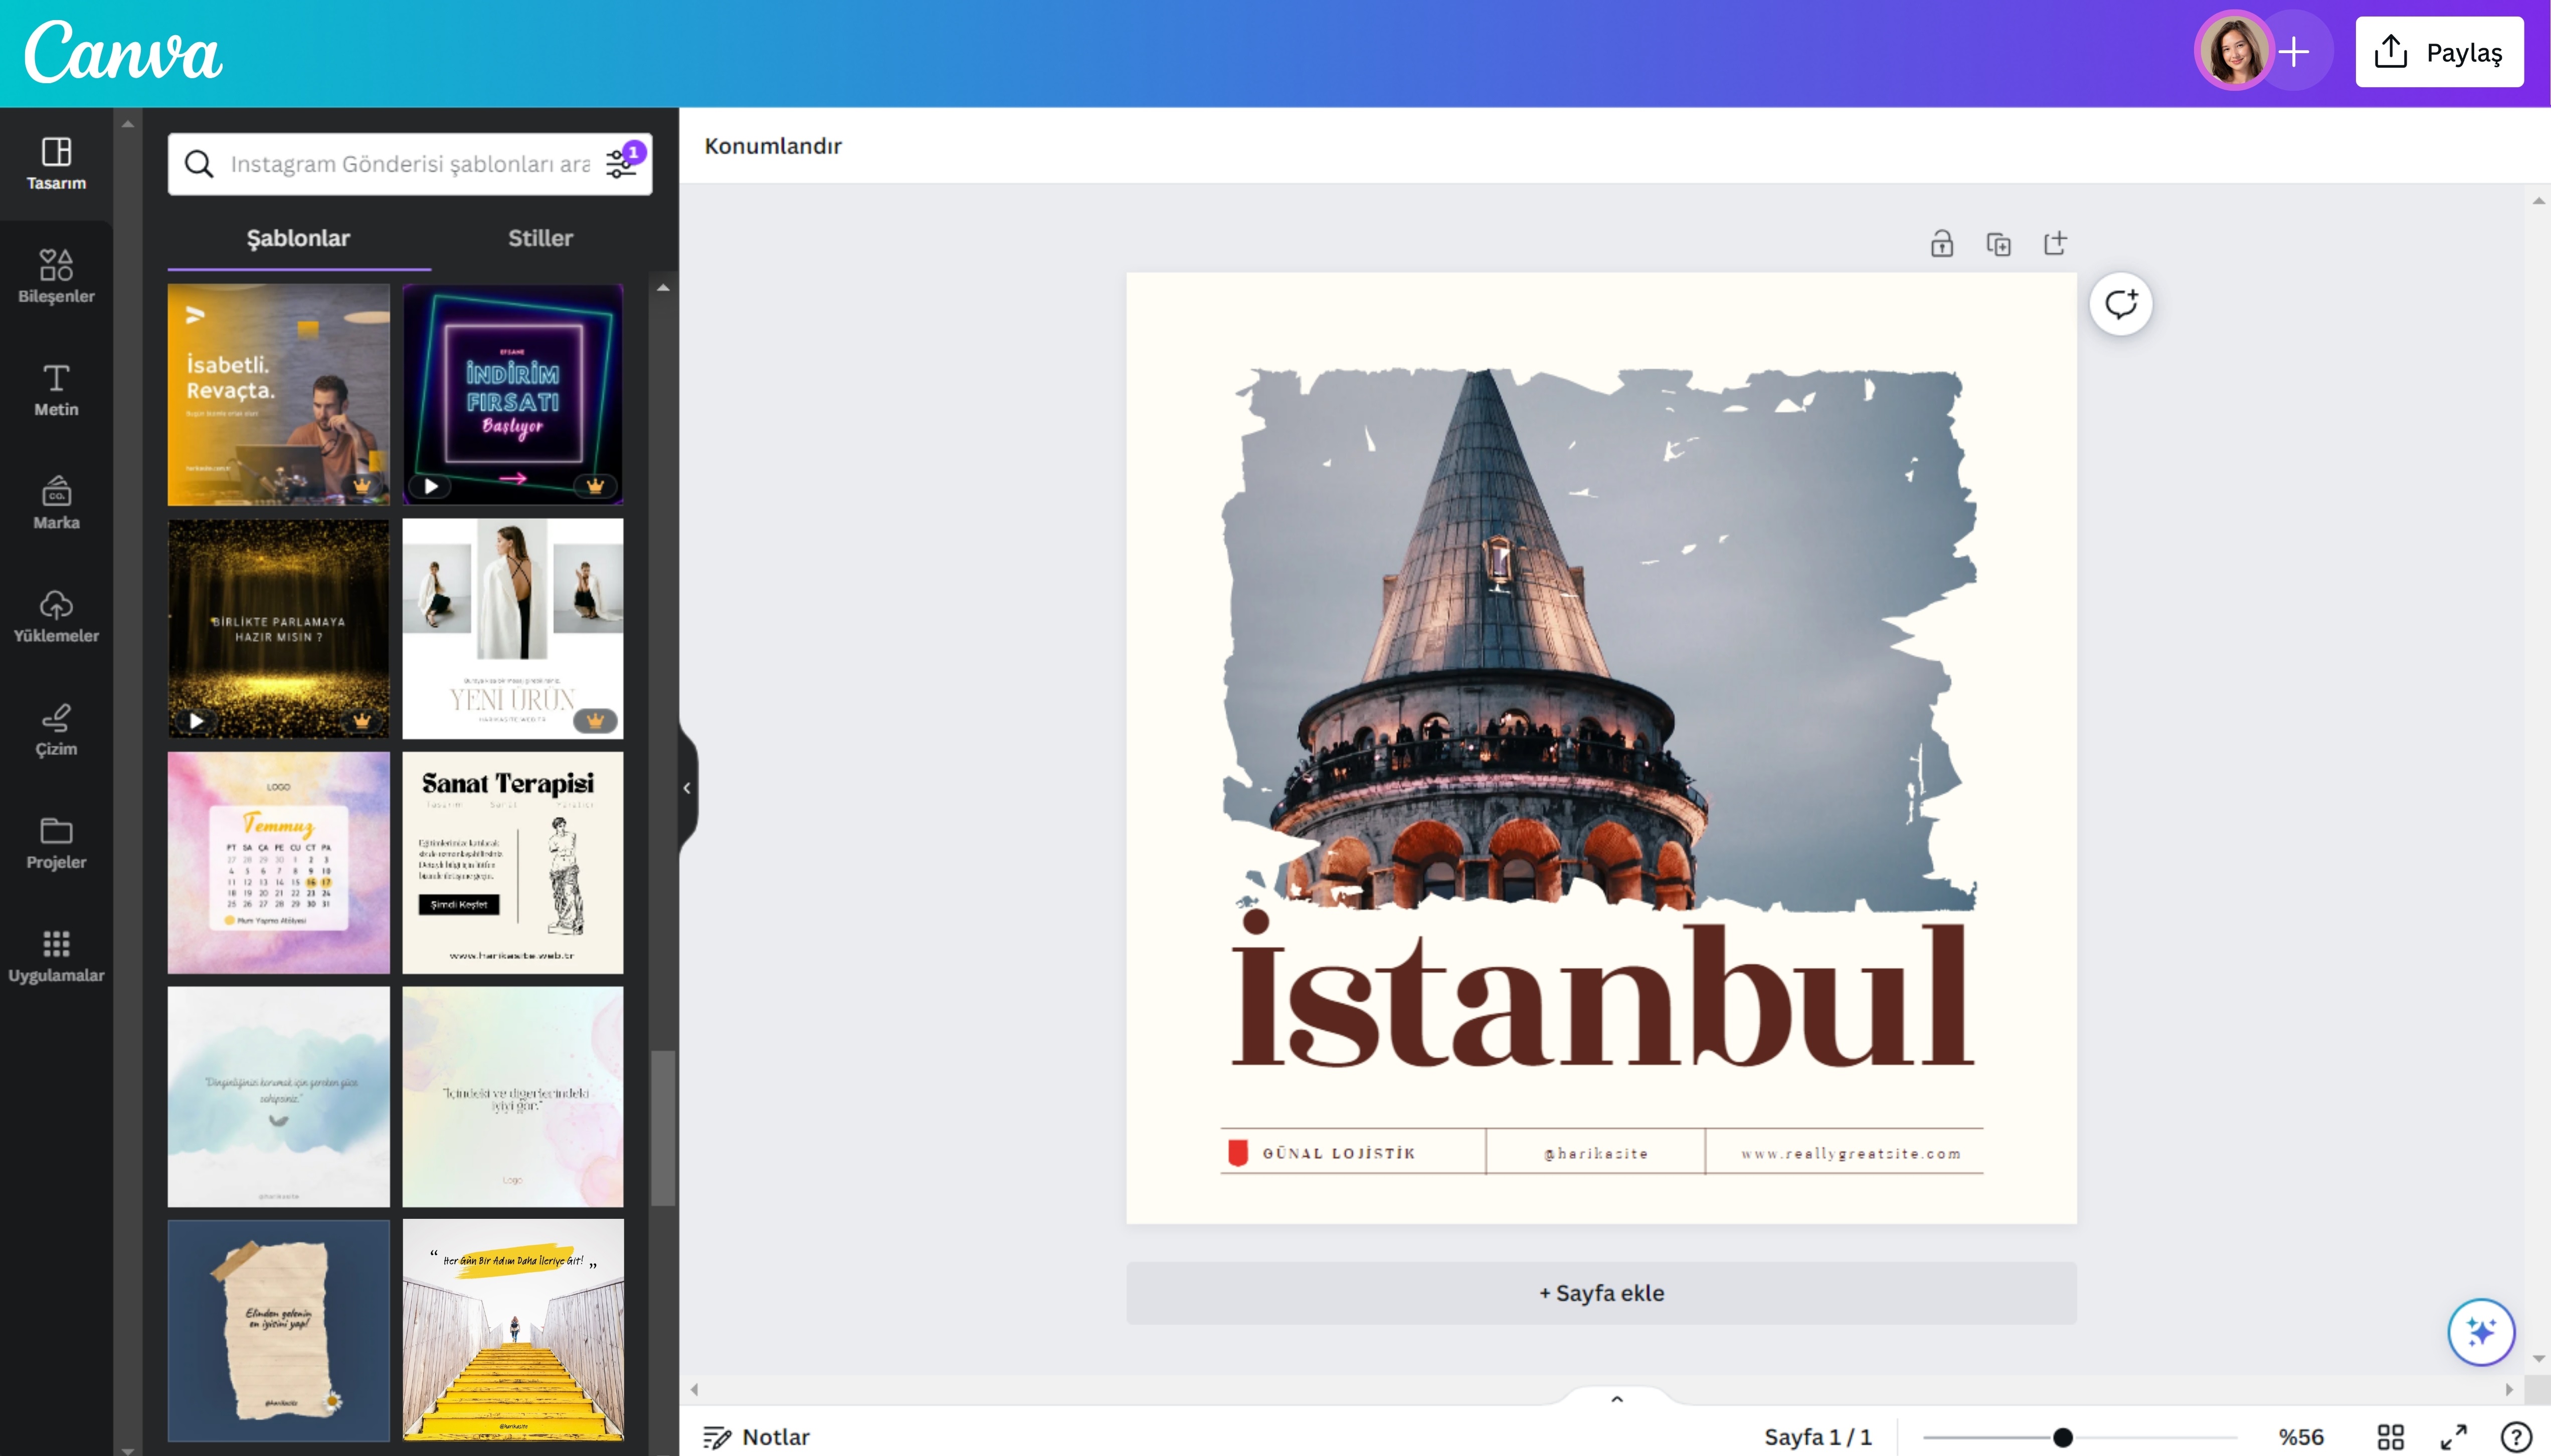Expand the page thumbnails chevron at bottom
The width and height of the screenshot is (2551, 1456).
click(1617, 1399)
